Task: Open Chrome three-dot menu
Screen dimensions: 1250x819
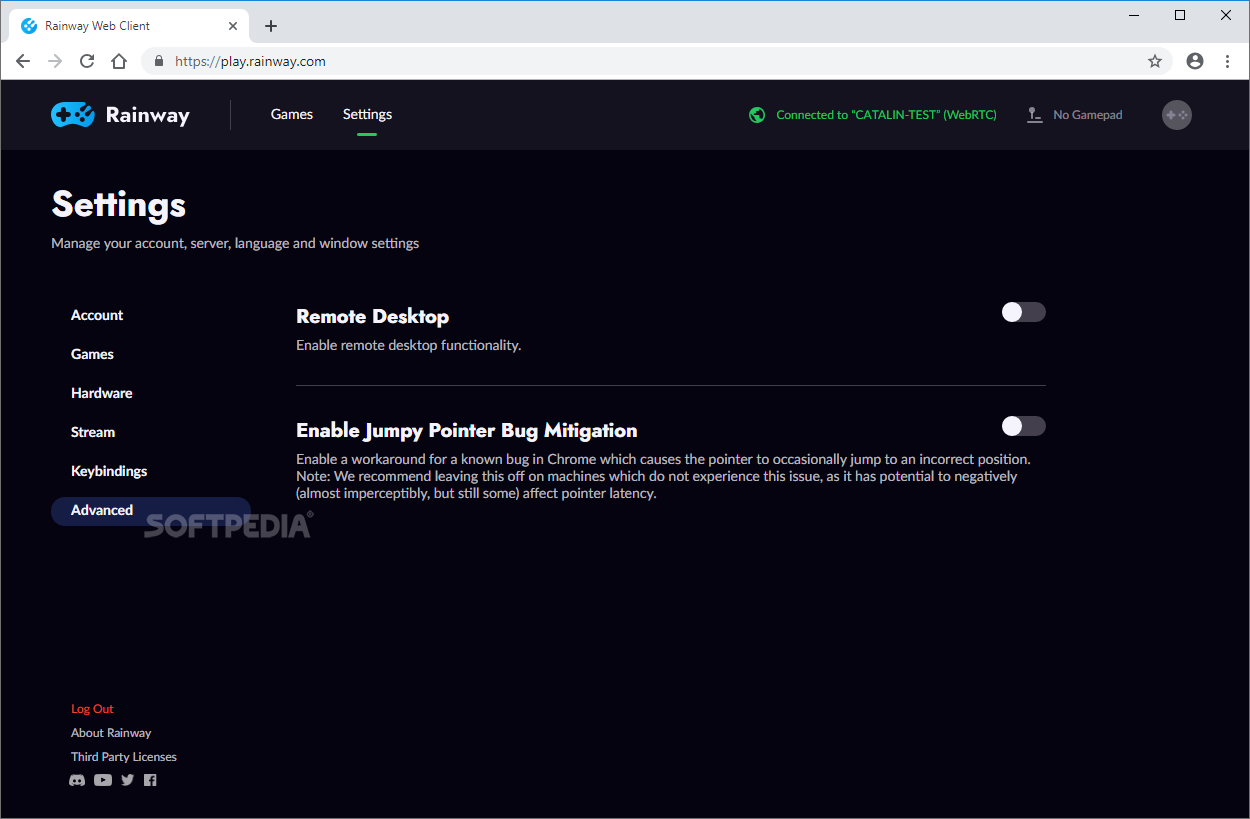Action: tap(1227, 61)
